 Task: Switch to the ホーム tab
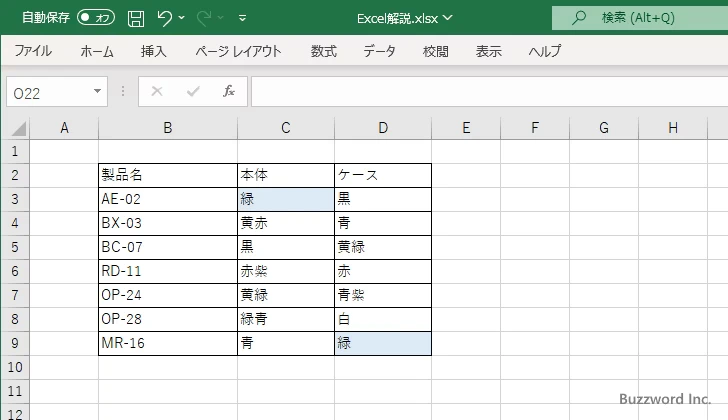point(97,51)
